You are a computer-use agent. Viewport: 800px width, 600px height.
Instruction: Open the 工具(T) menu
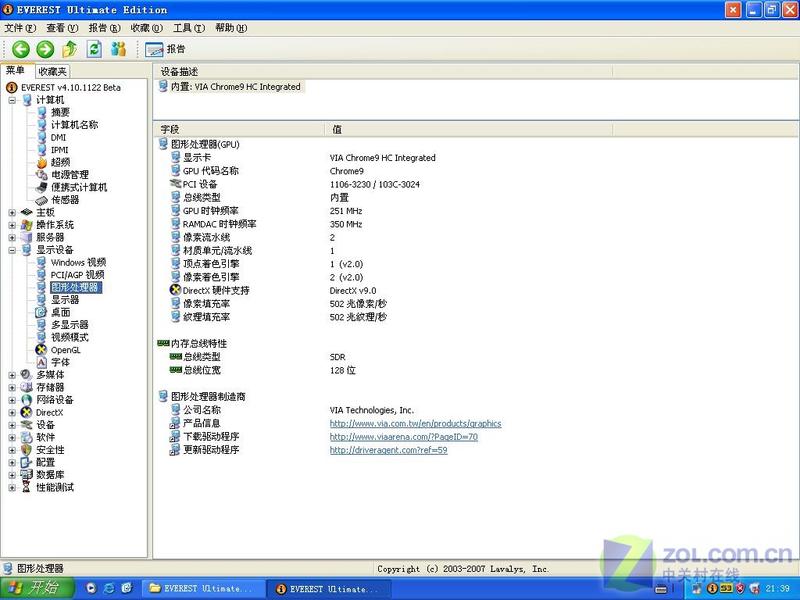189,28
